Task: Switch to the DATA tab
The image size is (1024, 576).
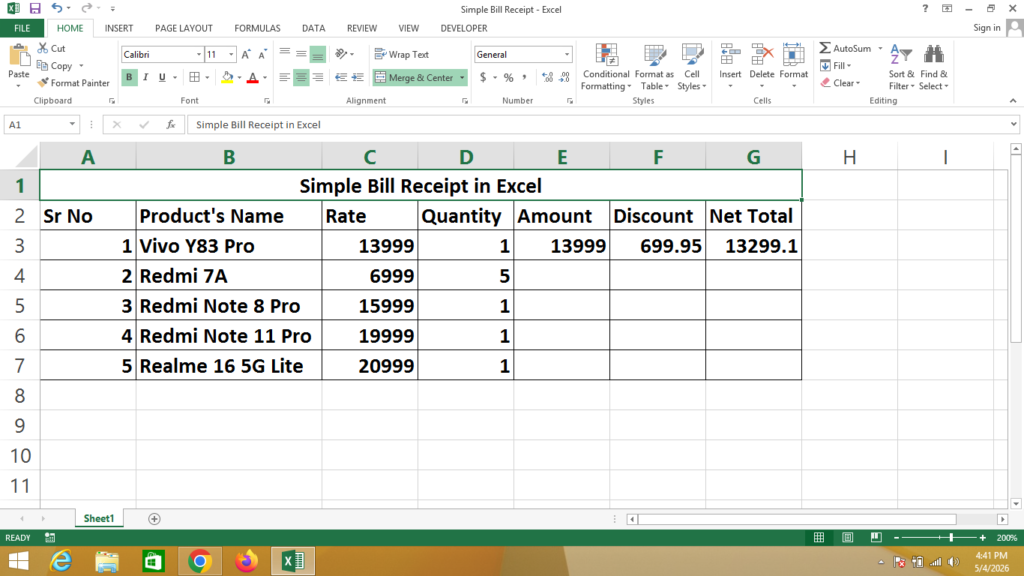Action: pyautogui.click(x=313, y=28)
